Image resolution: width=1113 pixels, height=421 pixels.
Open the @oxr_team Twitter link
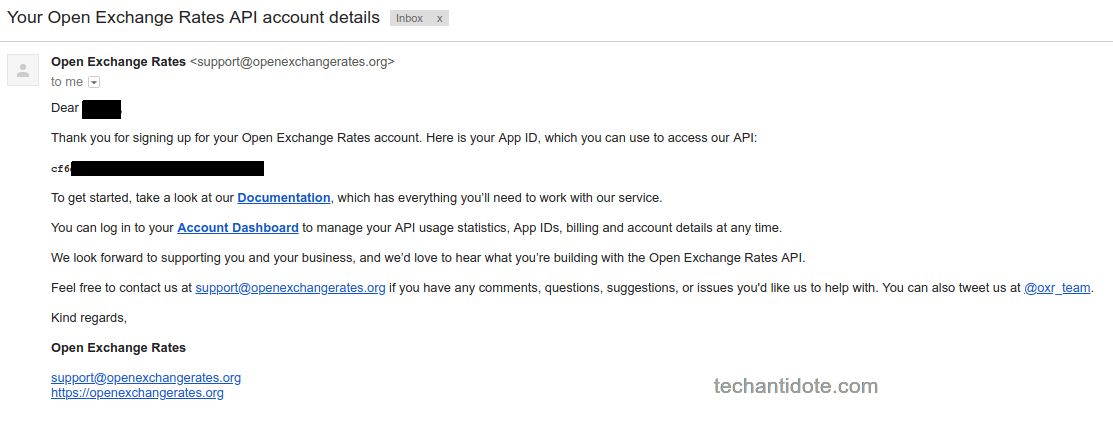(1058, 288)
